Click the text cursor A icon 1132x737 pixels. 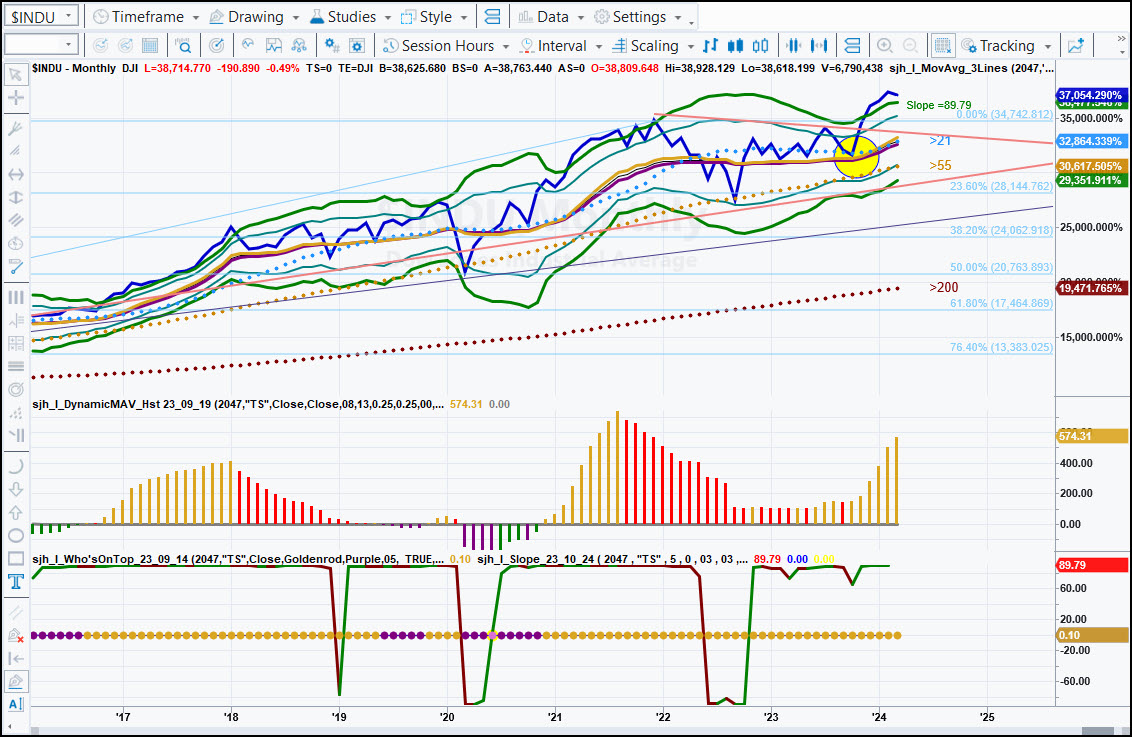tap(15, 704)
